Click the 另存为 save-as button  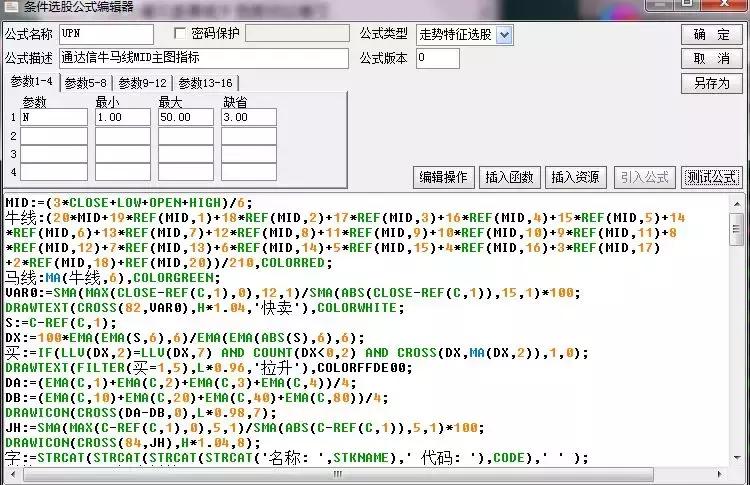(712, 84)
